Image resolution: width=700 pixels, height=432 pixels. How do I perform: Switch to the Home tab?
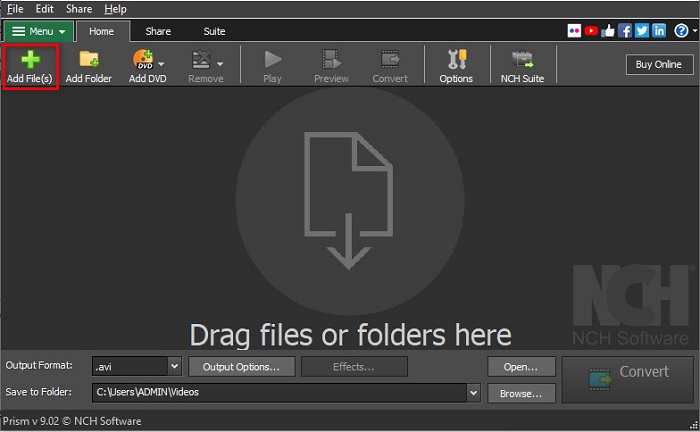point(102,31)
